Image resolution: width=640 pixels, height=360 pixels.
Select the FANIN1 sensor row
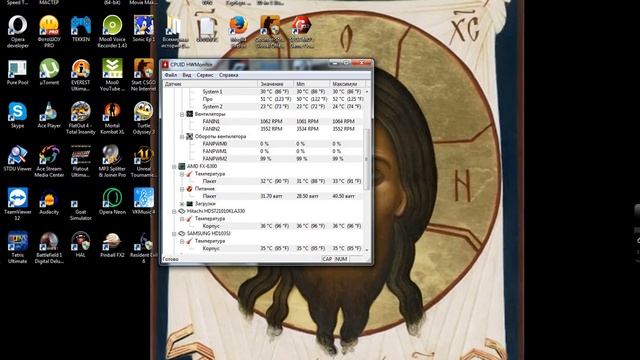(x=262, y=121)
